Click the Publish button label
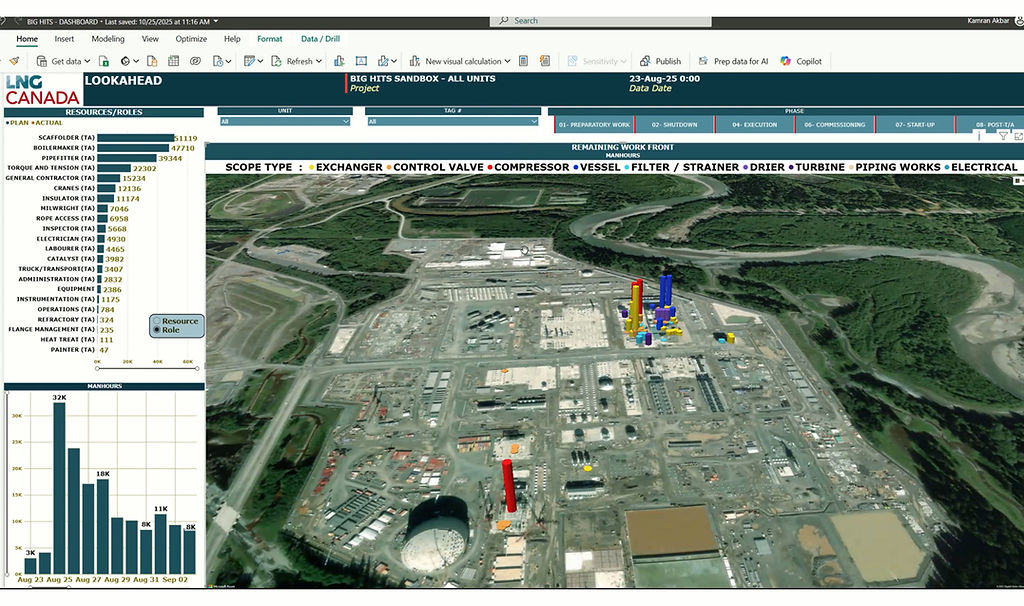The height and width of the screenshot is (606, 1024). pos(668,61)
